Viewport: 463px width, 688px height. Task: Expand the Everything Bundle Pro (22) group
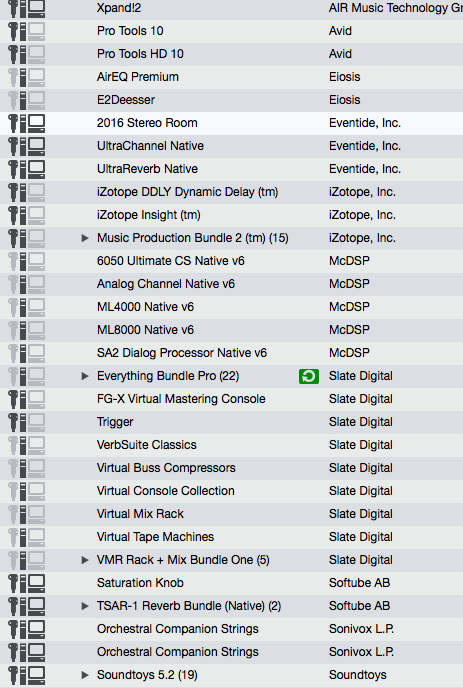[x=85, y=376]
